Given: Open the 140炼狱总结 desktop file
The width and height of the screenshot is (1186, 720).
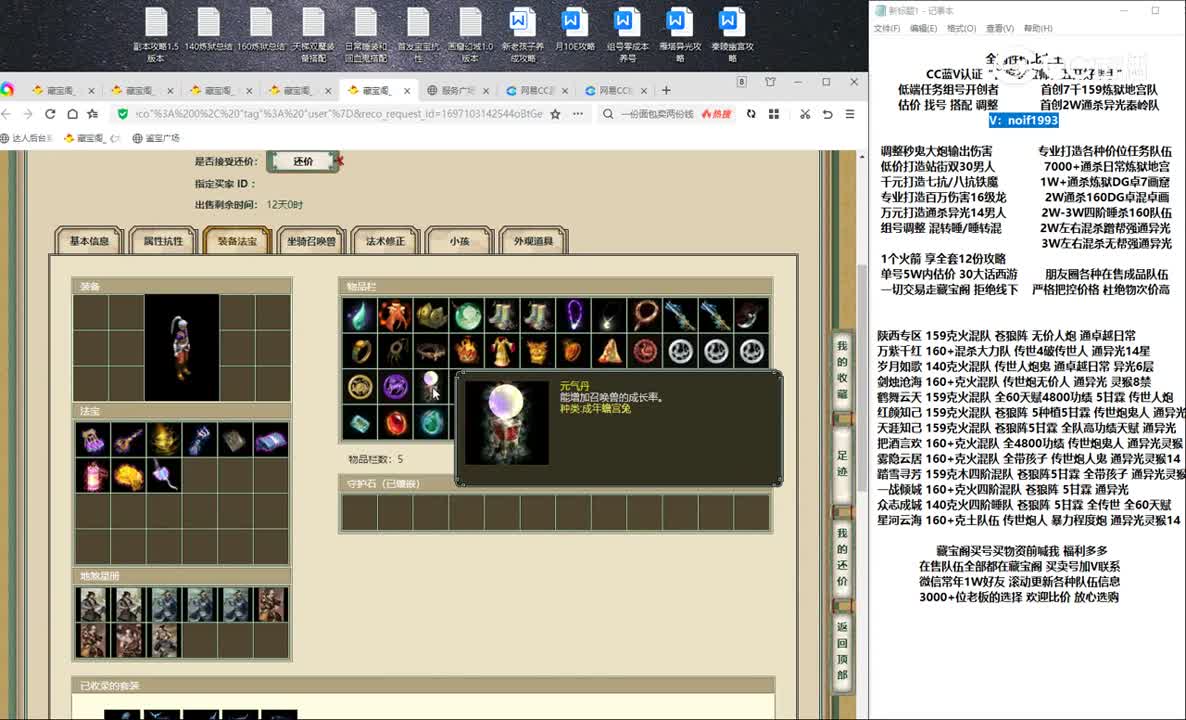Looking at the screenshot, I should pyautogui.click(x=208, y=30).
